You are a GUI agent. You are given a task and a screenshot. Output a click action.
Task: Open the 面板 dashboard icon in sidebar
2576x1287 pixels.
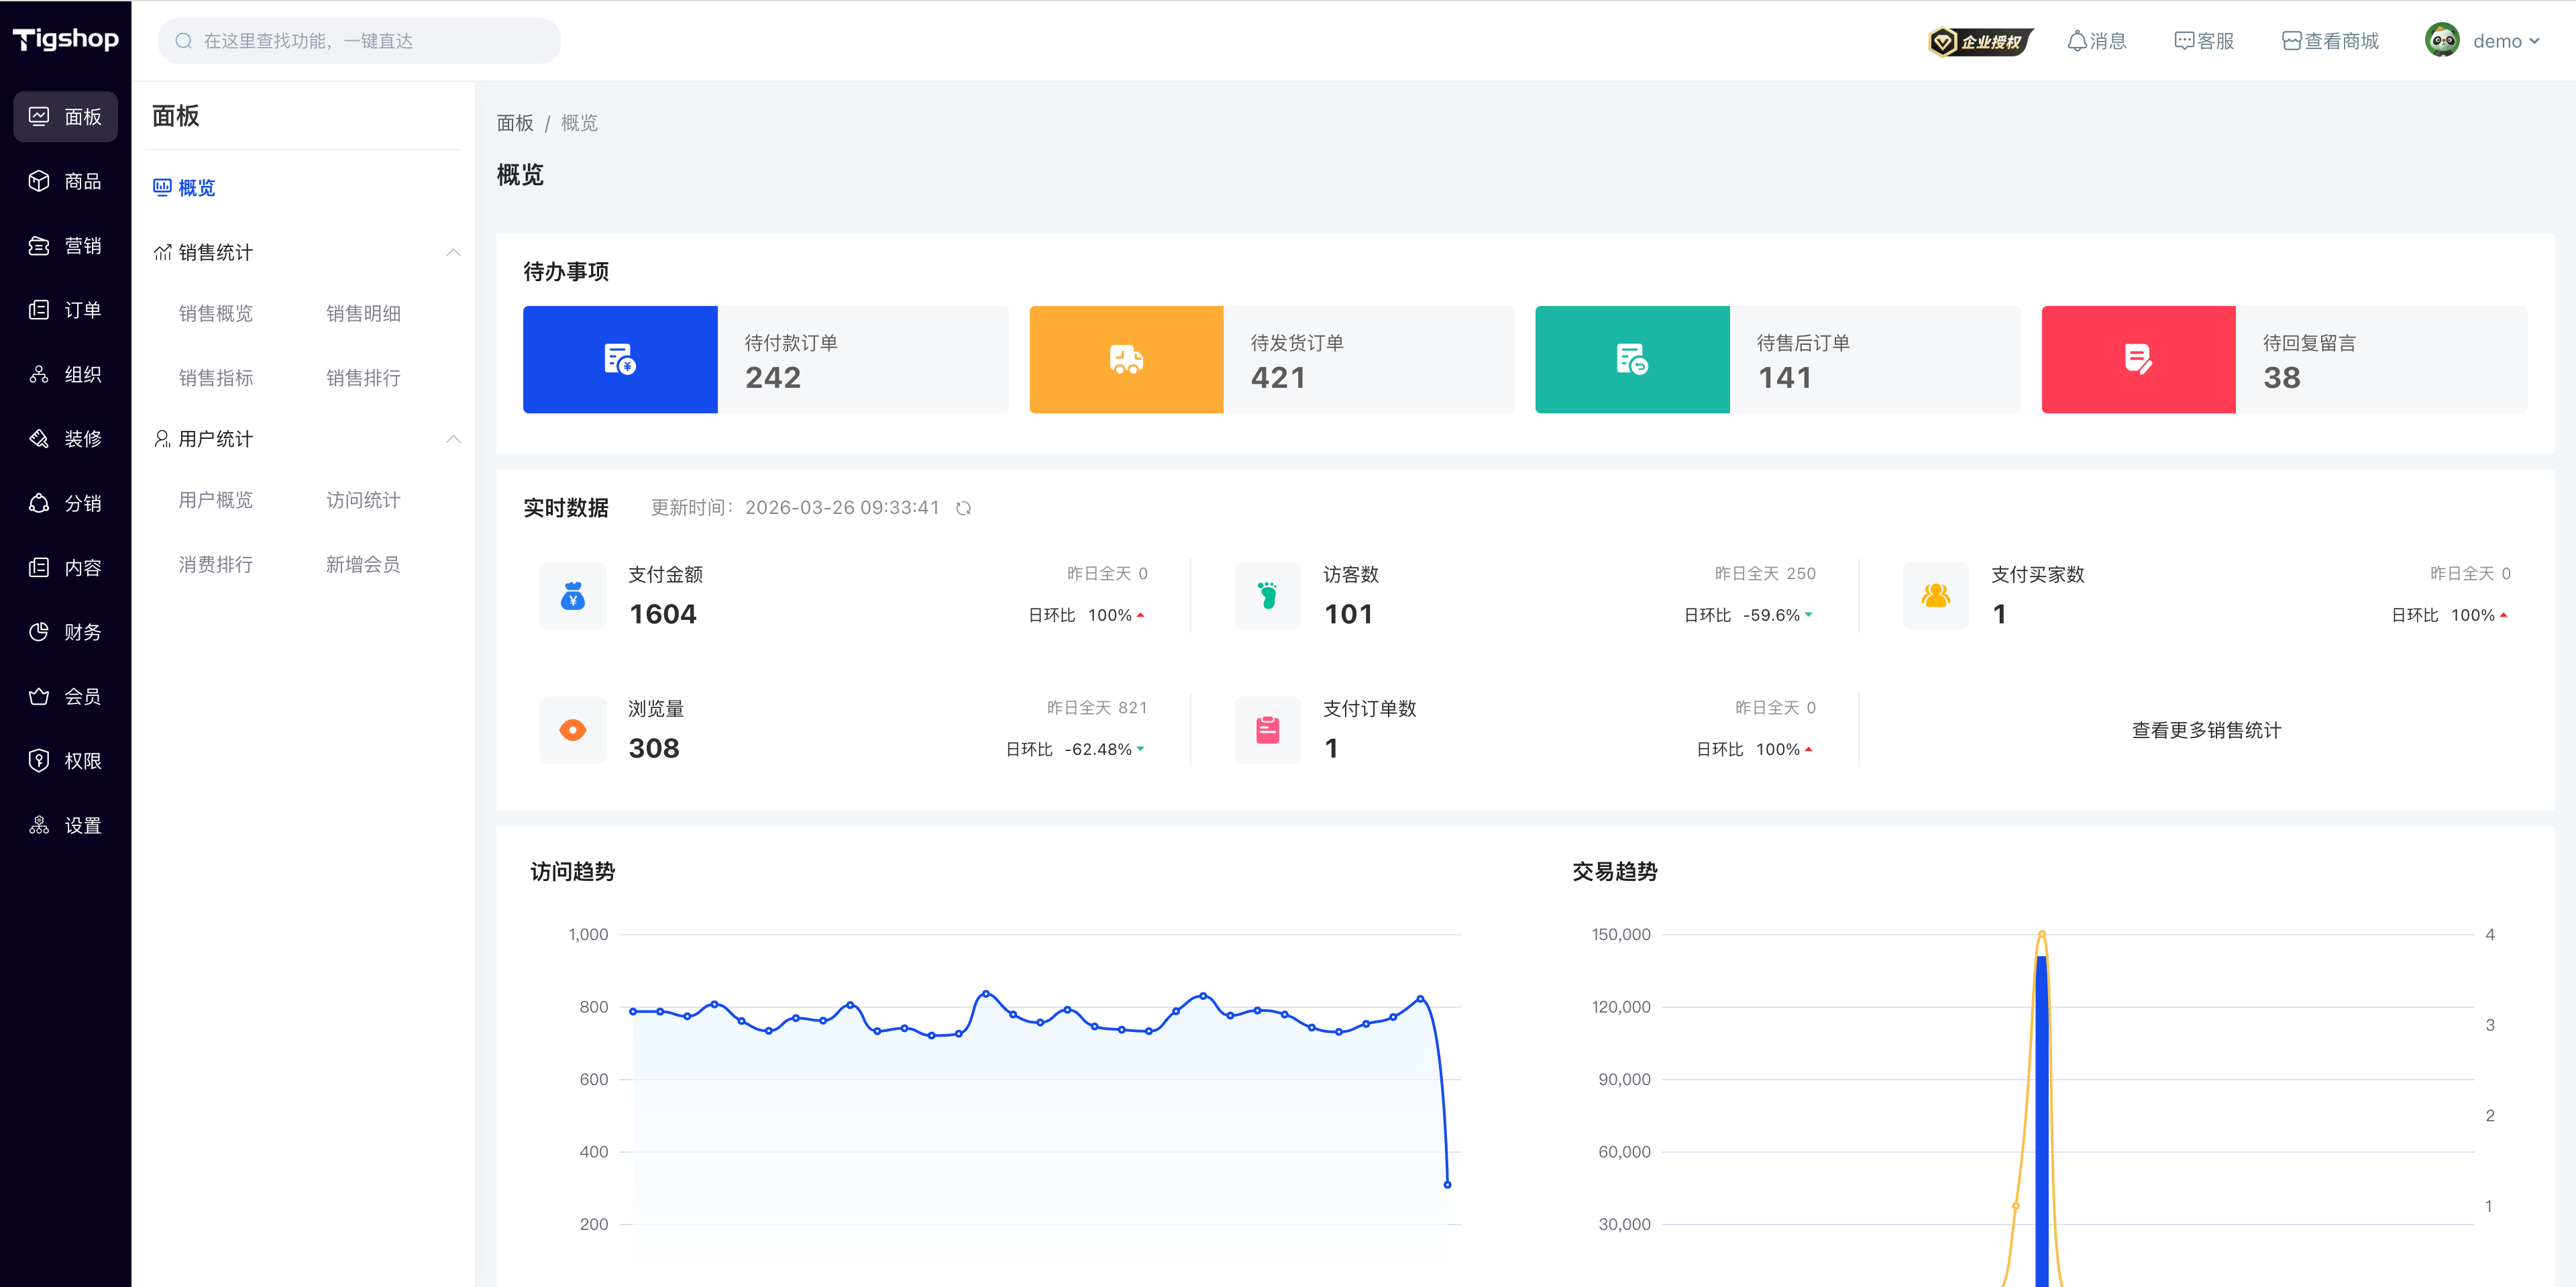[39, 116]
